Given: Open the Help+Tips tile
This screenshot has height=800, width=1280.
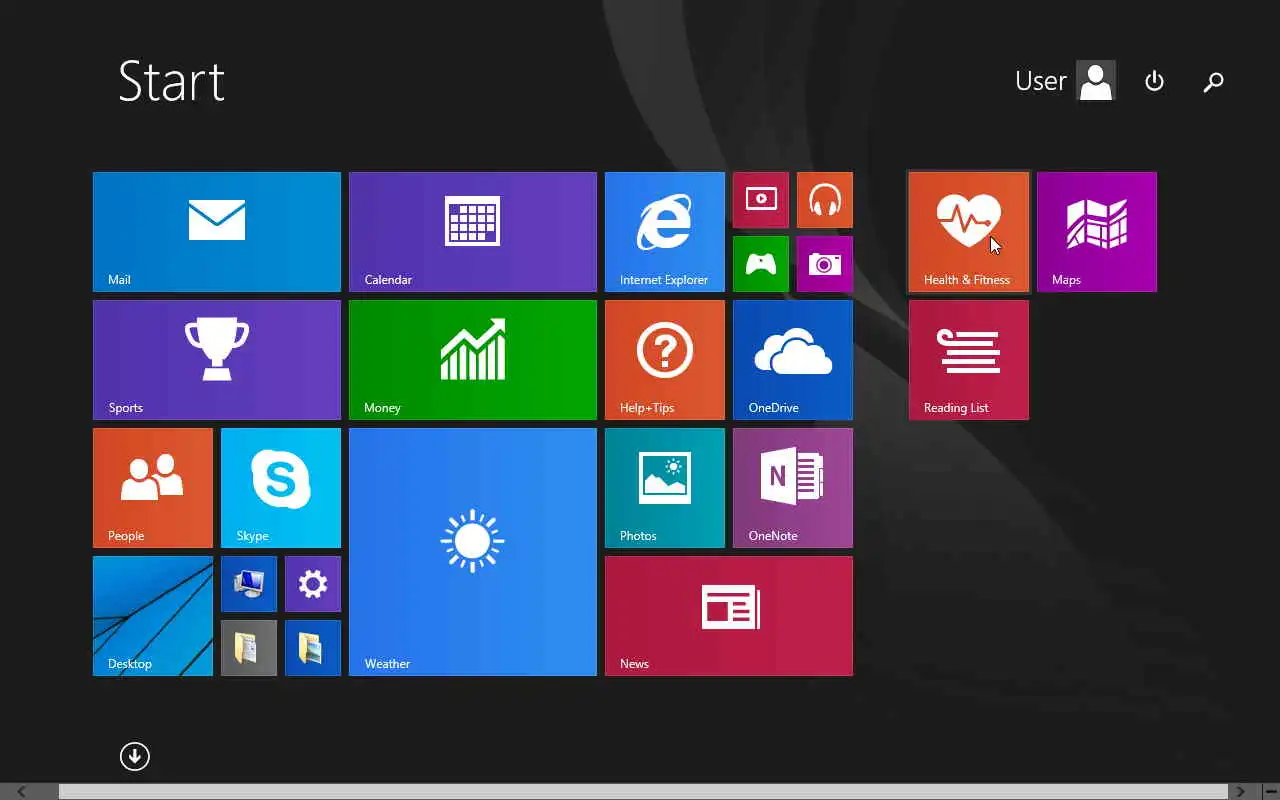Looking at the screenshot, I should [665, 360].
